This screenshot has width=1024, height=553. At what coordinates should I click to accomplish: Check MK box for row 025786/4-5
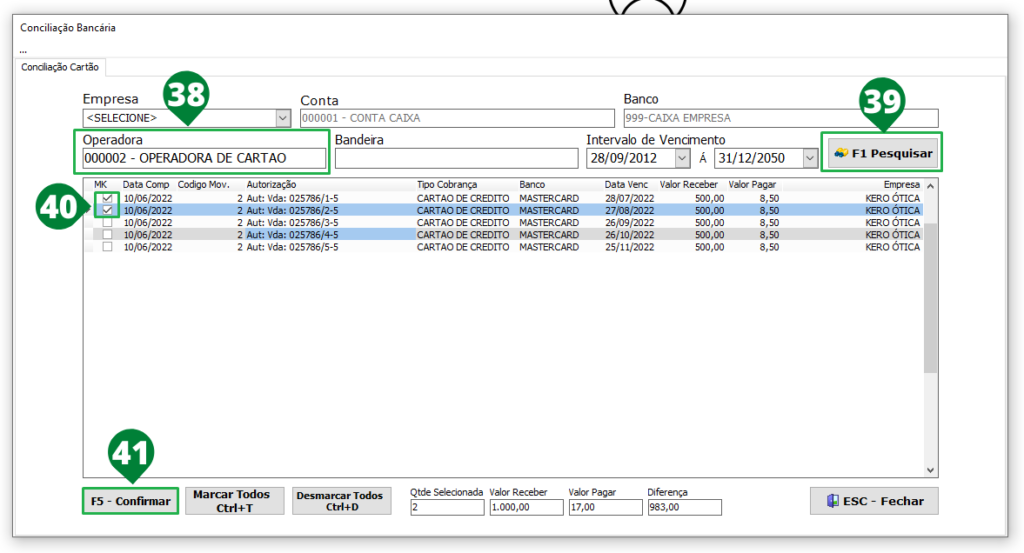[107, 234]
